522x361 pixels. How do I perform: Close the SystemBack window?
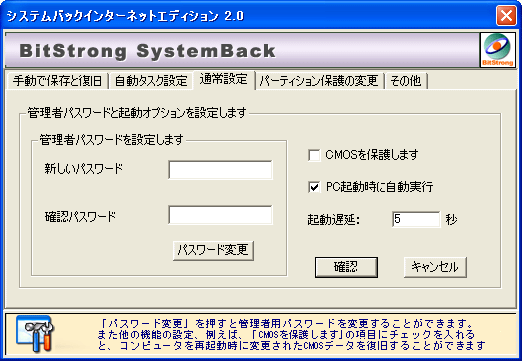tap(506, 15)
